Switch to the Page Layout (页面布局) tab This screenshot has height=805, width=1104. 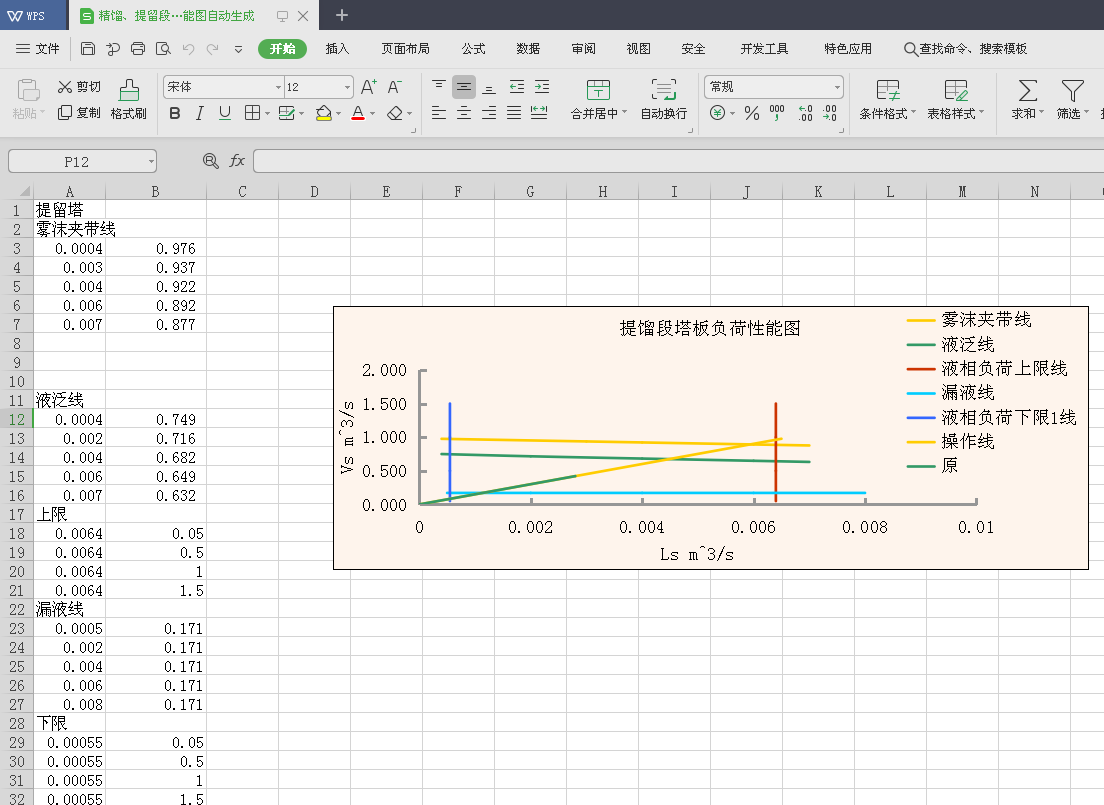pyautogui.click(x=406, y=49)
